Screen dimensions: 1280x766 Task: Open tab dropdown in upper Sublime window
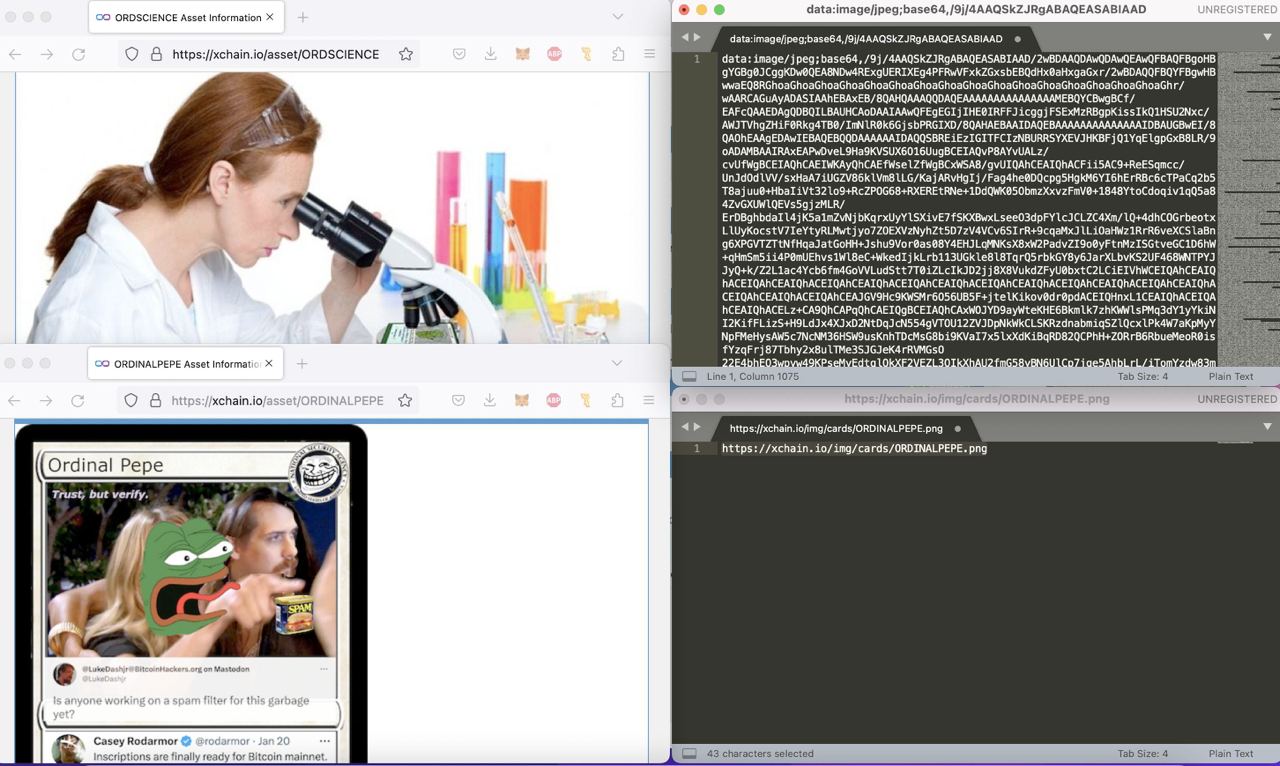click(1267, 37)
